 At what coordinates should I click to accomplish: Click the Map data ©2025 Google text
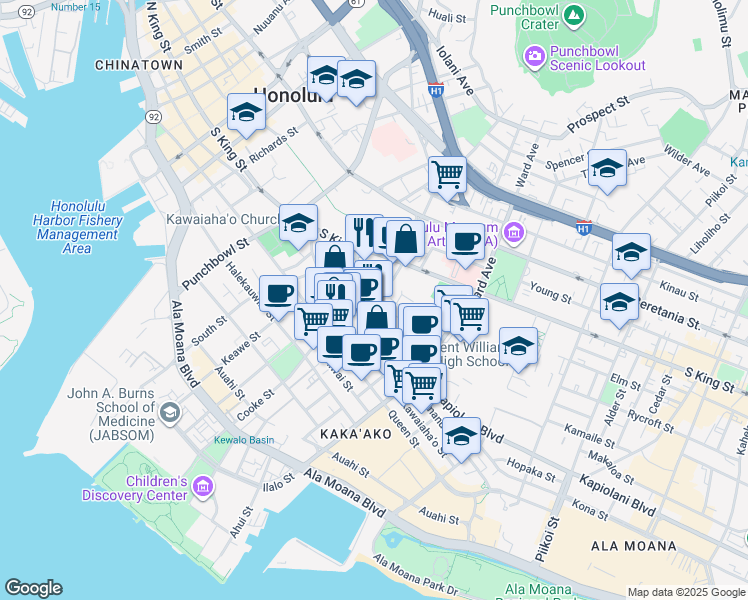click(685, 592)
